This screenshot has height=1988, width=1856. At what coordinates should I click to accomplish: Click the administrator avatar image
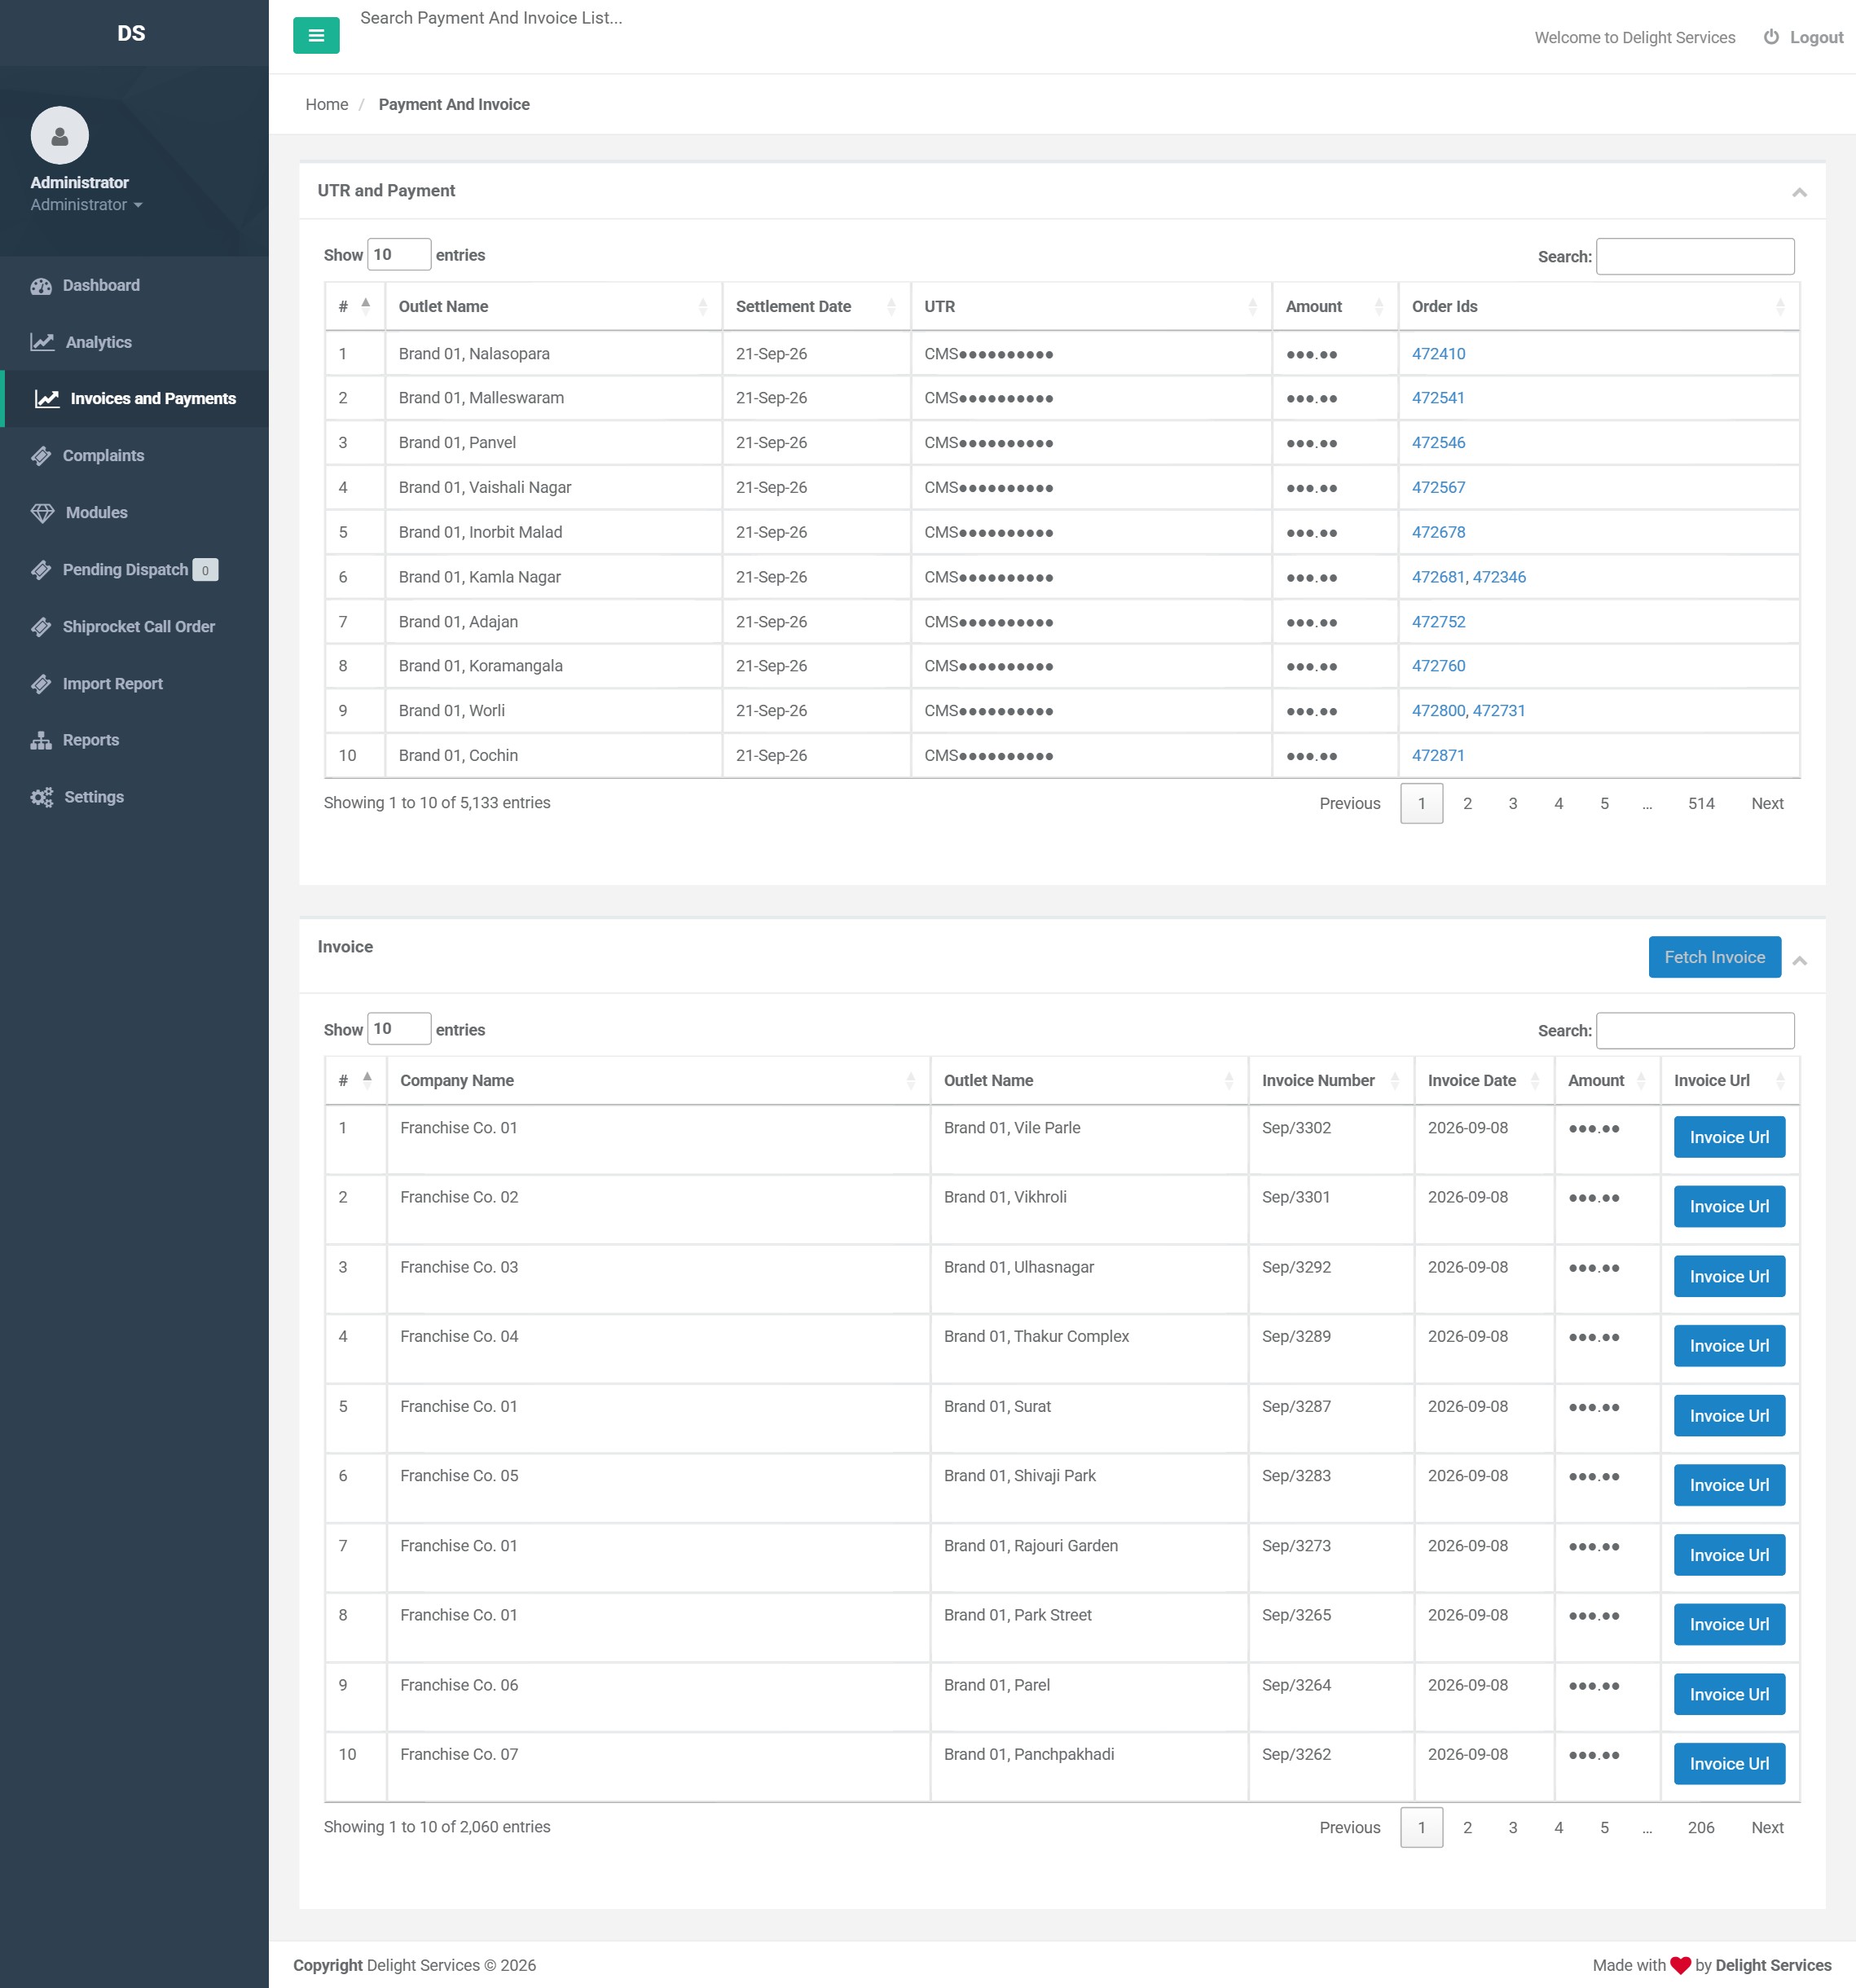[60, 135]
